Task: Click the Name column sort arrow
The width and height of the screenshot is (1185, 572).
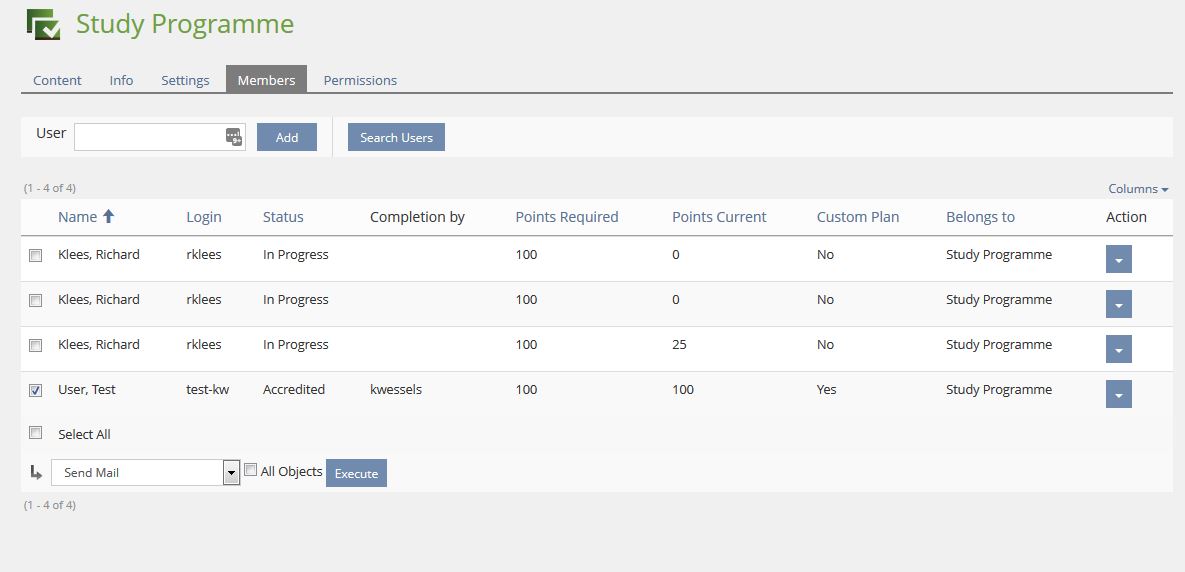Action: (x=109, y=216)
